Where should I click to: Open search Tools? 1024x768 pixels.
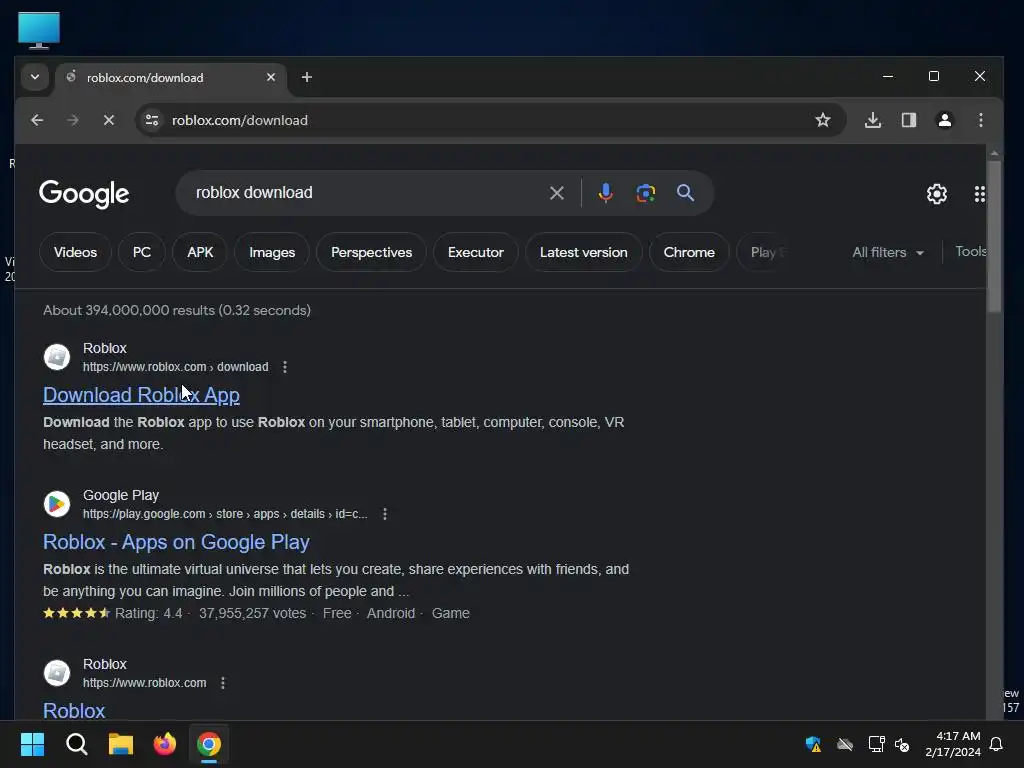coord(970,251)
